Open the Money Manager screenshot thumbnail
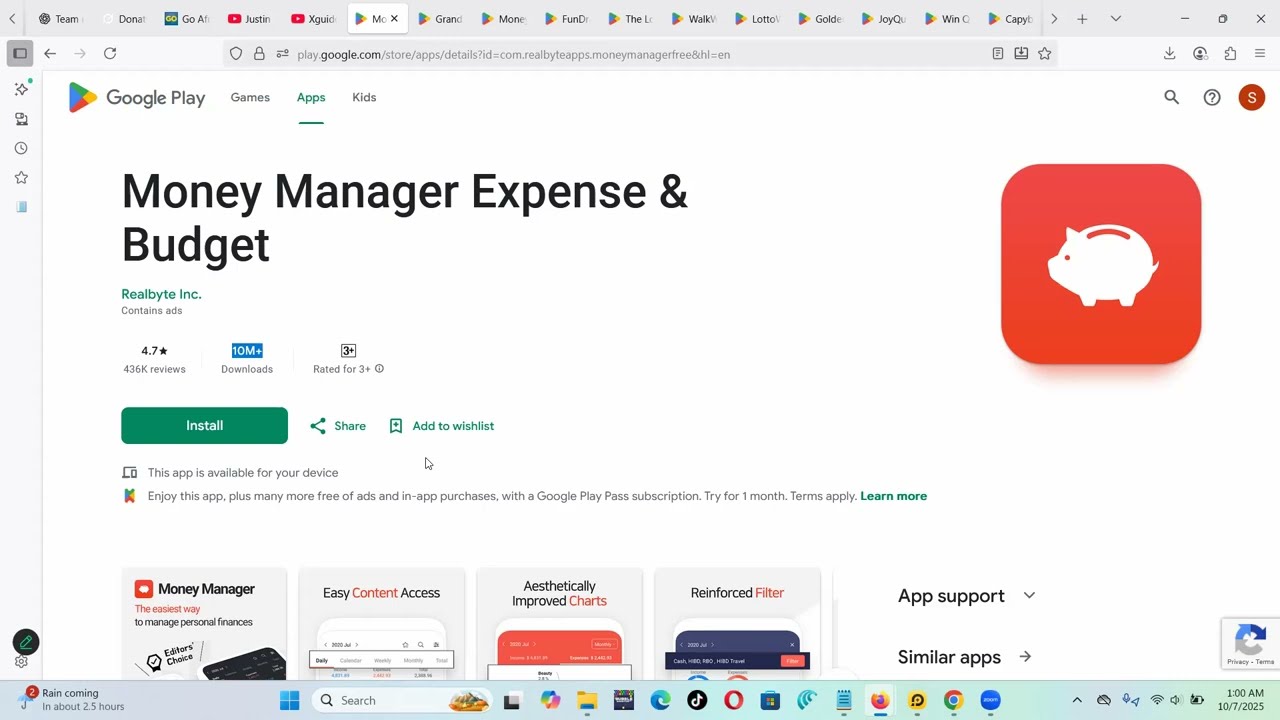 204,624
